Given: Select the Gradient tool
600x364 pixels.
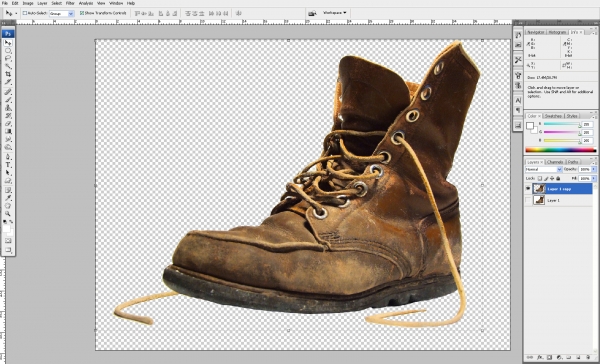Looking at the screenshot, I should [8, 131].
